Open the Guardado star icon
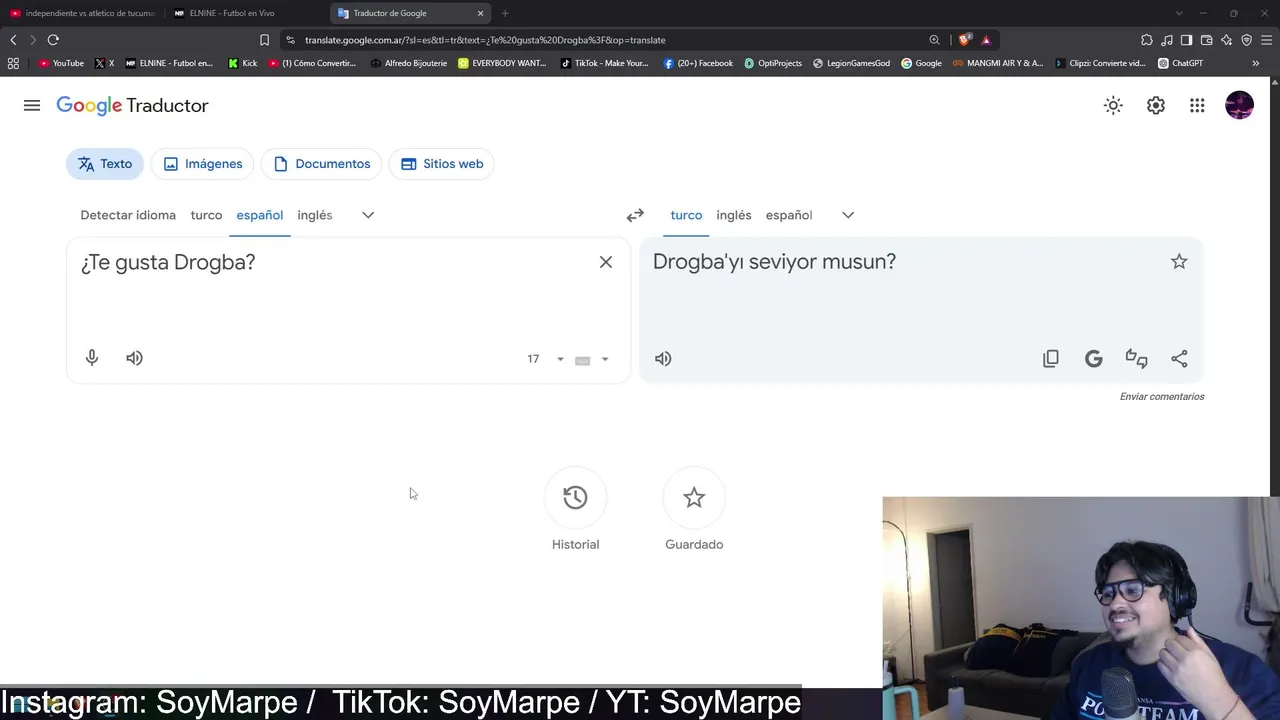Image resolution: width=1280 pixels, height=720 pixels. [x=694, y=498]
